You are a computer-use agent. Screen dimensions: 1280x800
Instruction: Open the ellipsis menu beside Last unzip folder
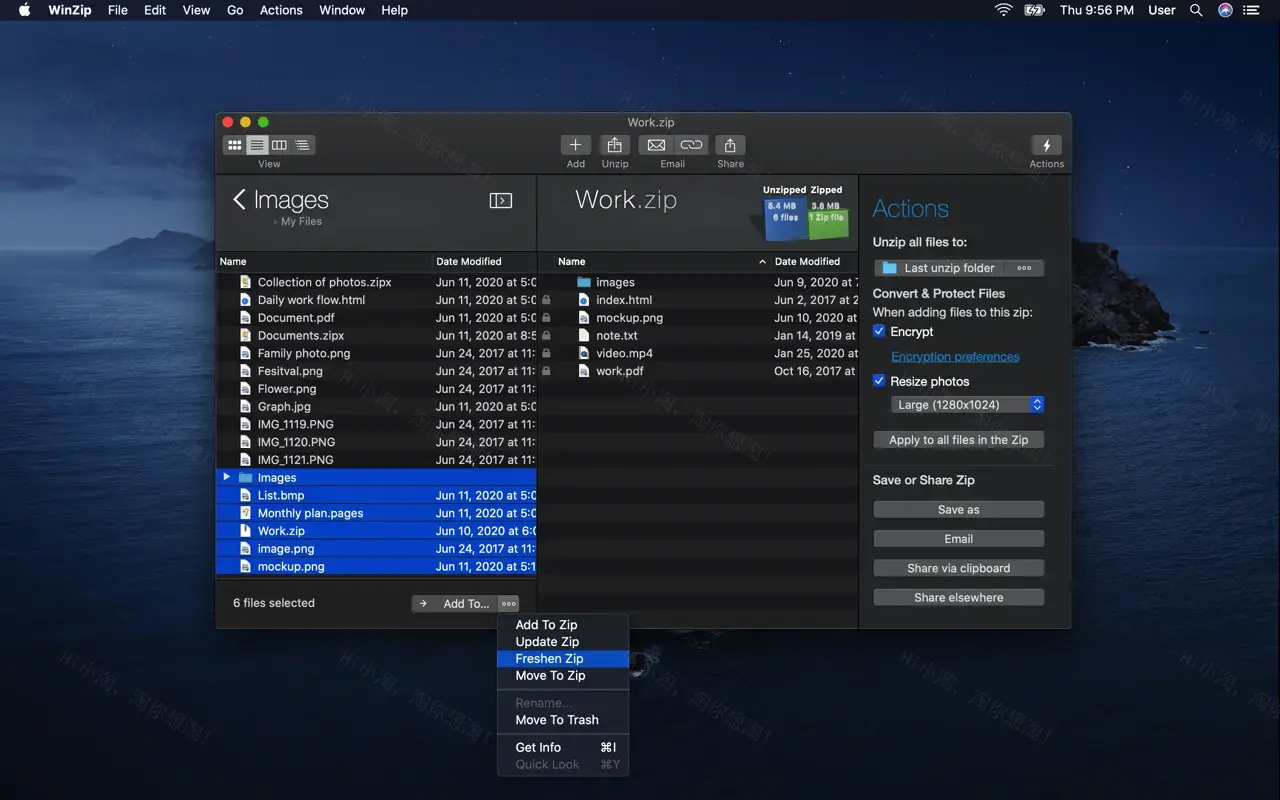[x=1024, y=267]
